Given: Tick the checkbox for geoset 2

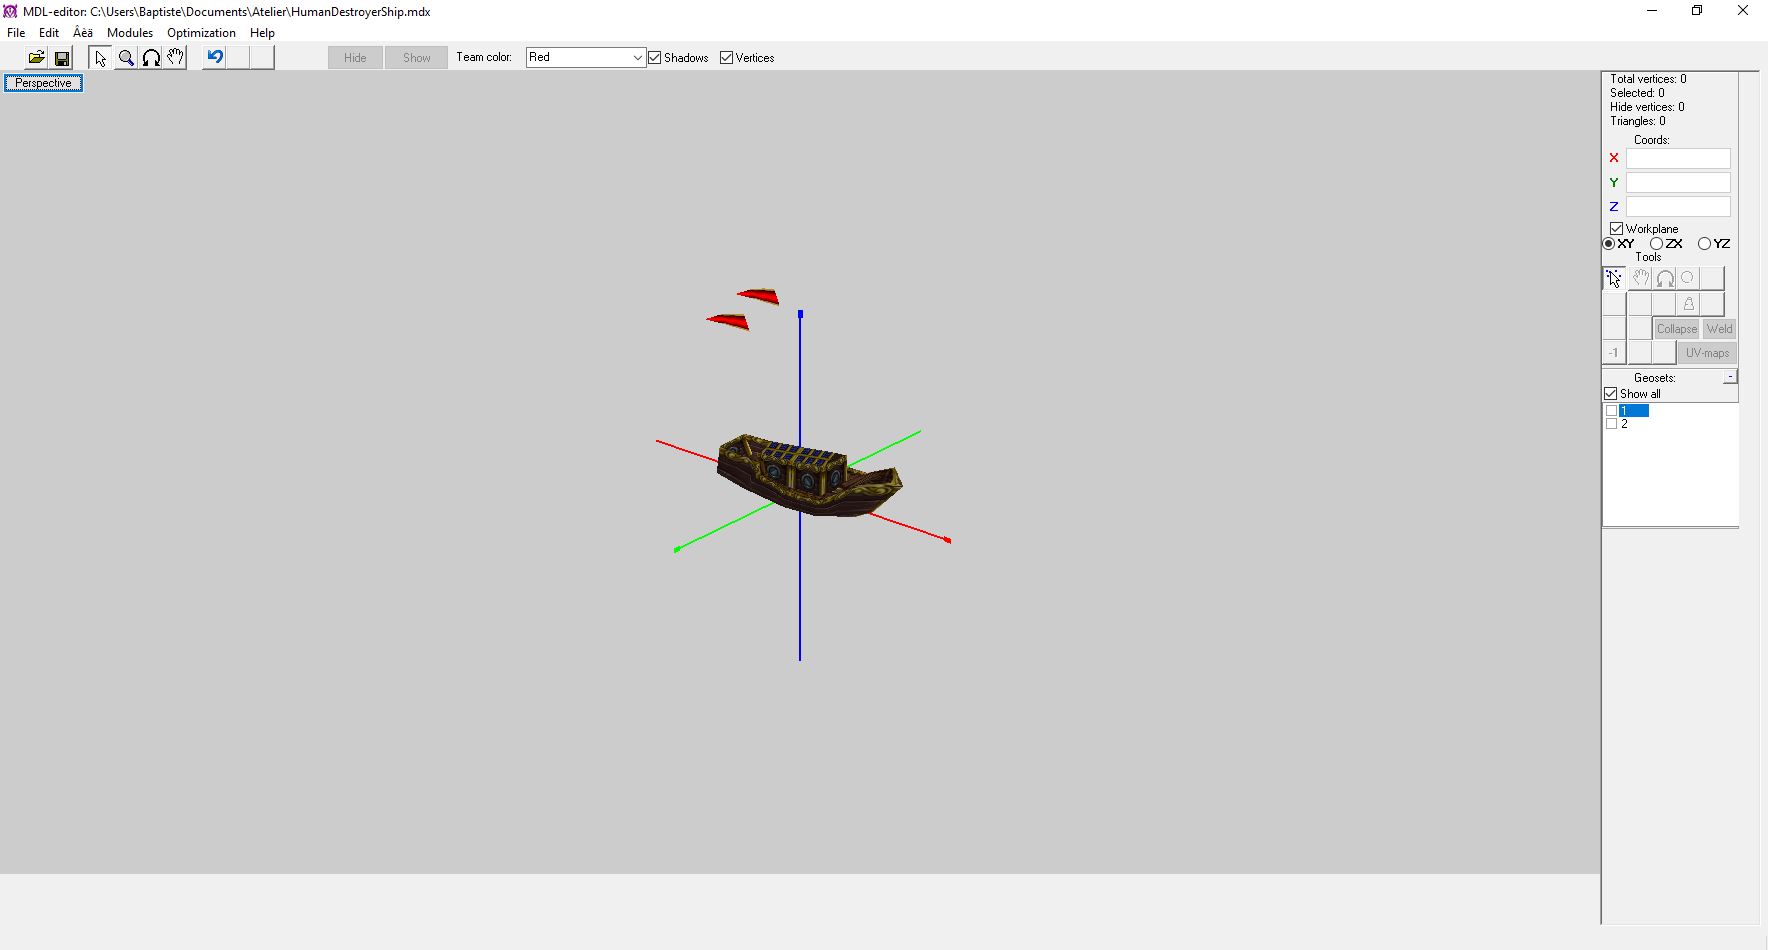Looking at the screenshot, I should click(x=1611, y=424).
